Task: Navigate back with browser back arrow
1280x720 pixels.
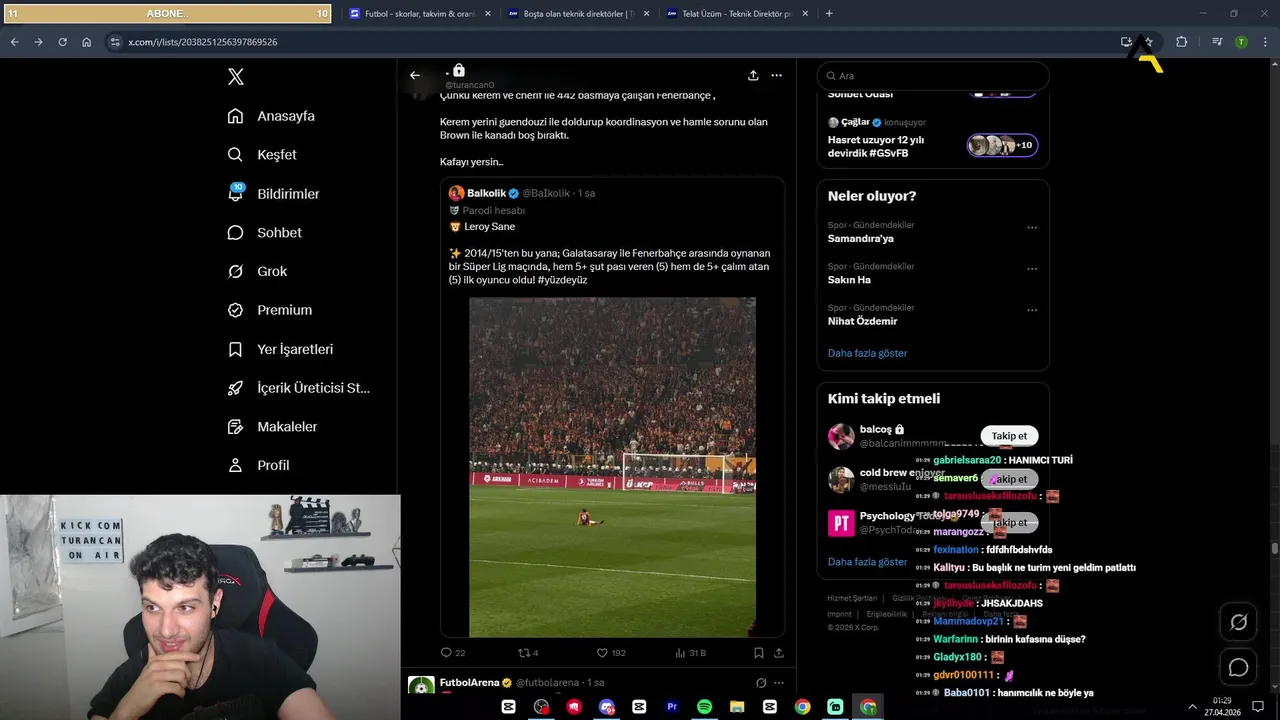Action: tap(14, 42)
